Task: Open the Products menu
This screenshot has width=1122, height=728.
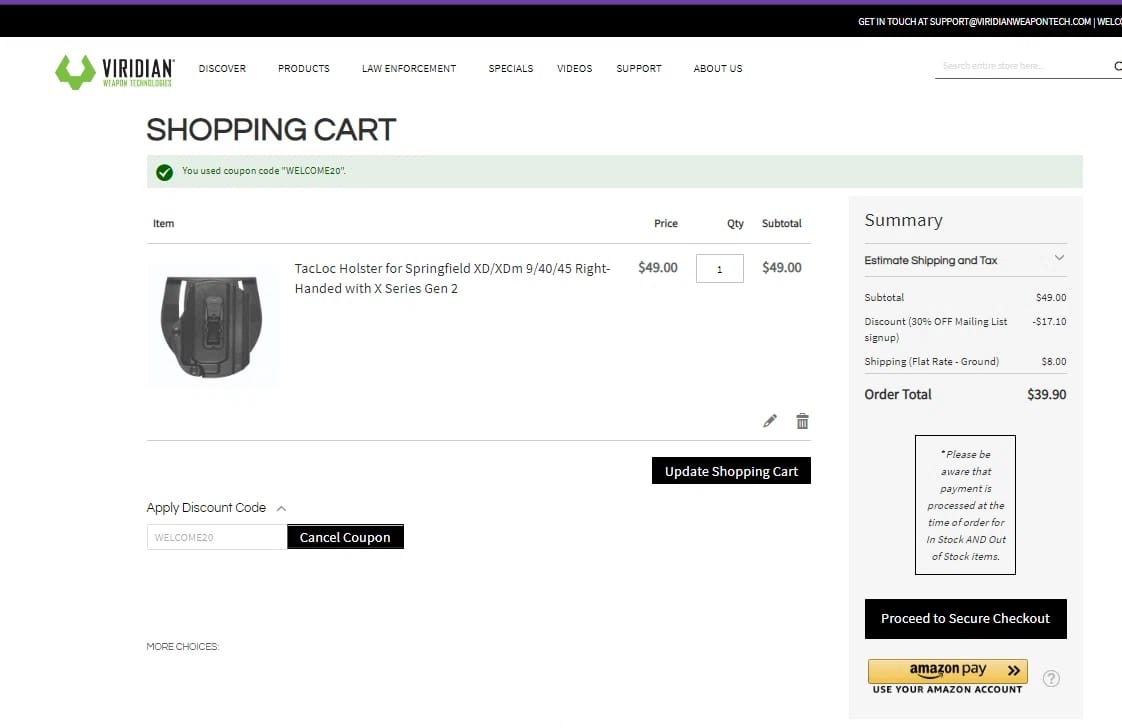Action: 303,69
